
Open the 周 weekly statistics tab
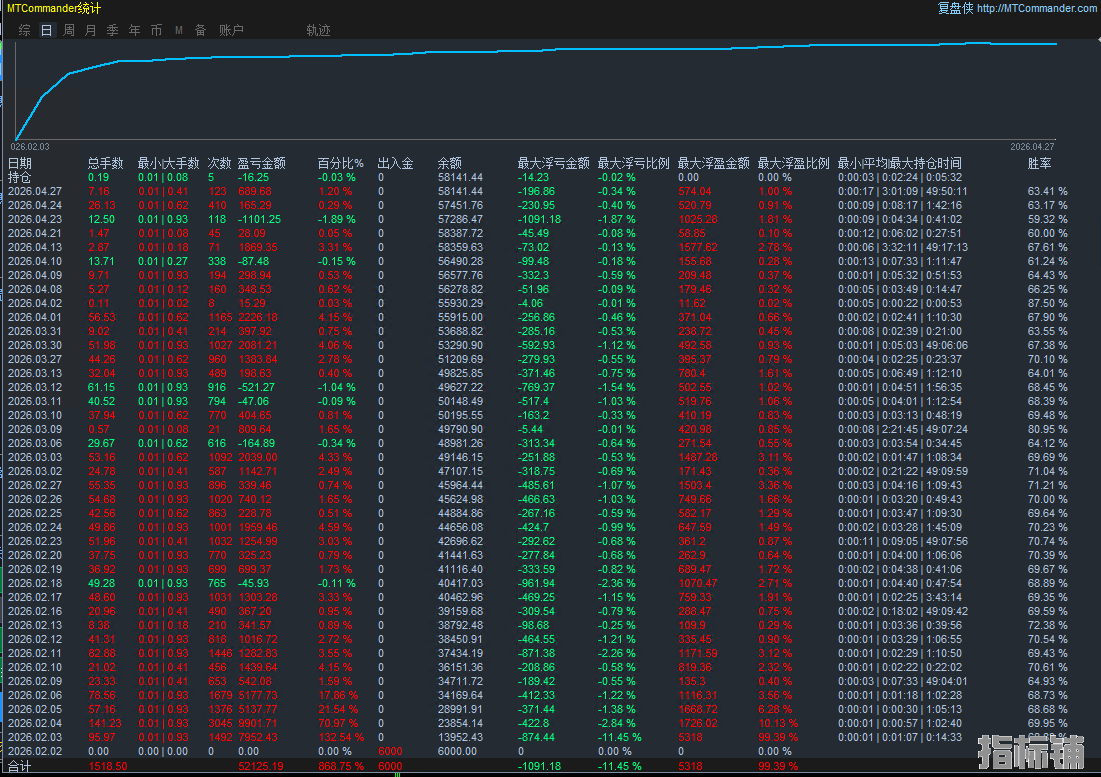click(x=69, y=30)
